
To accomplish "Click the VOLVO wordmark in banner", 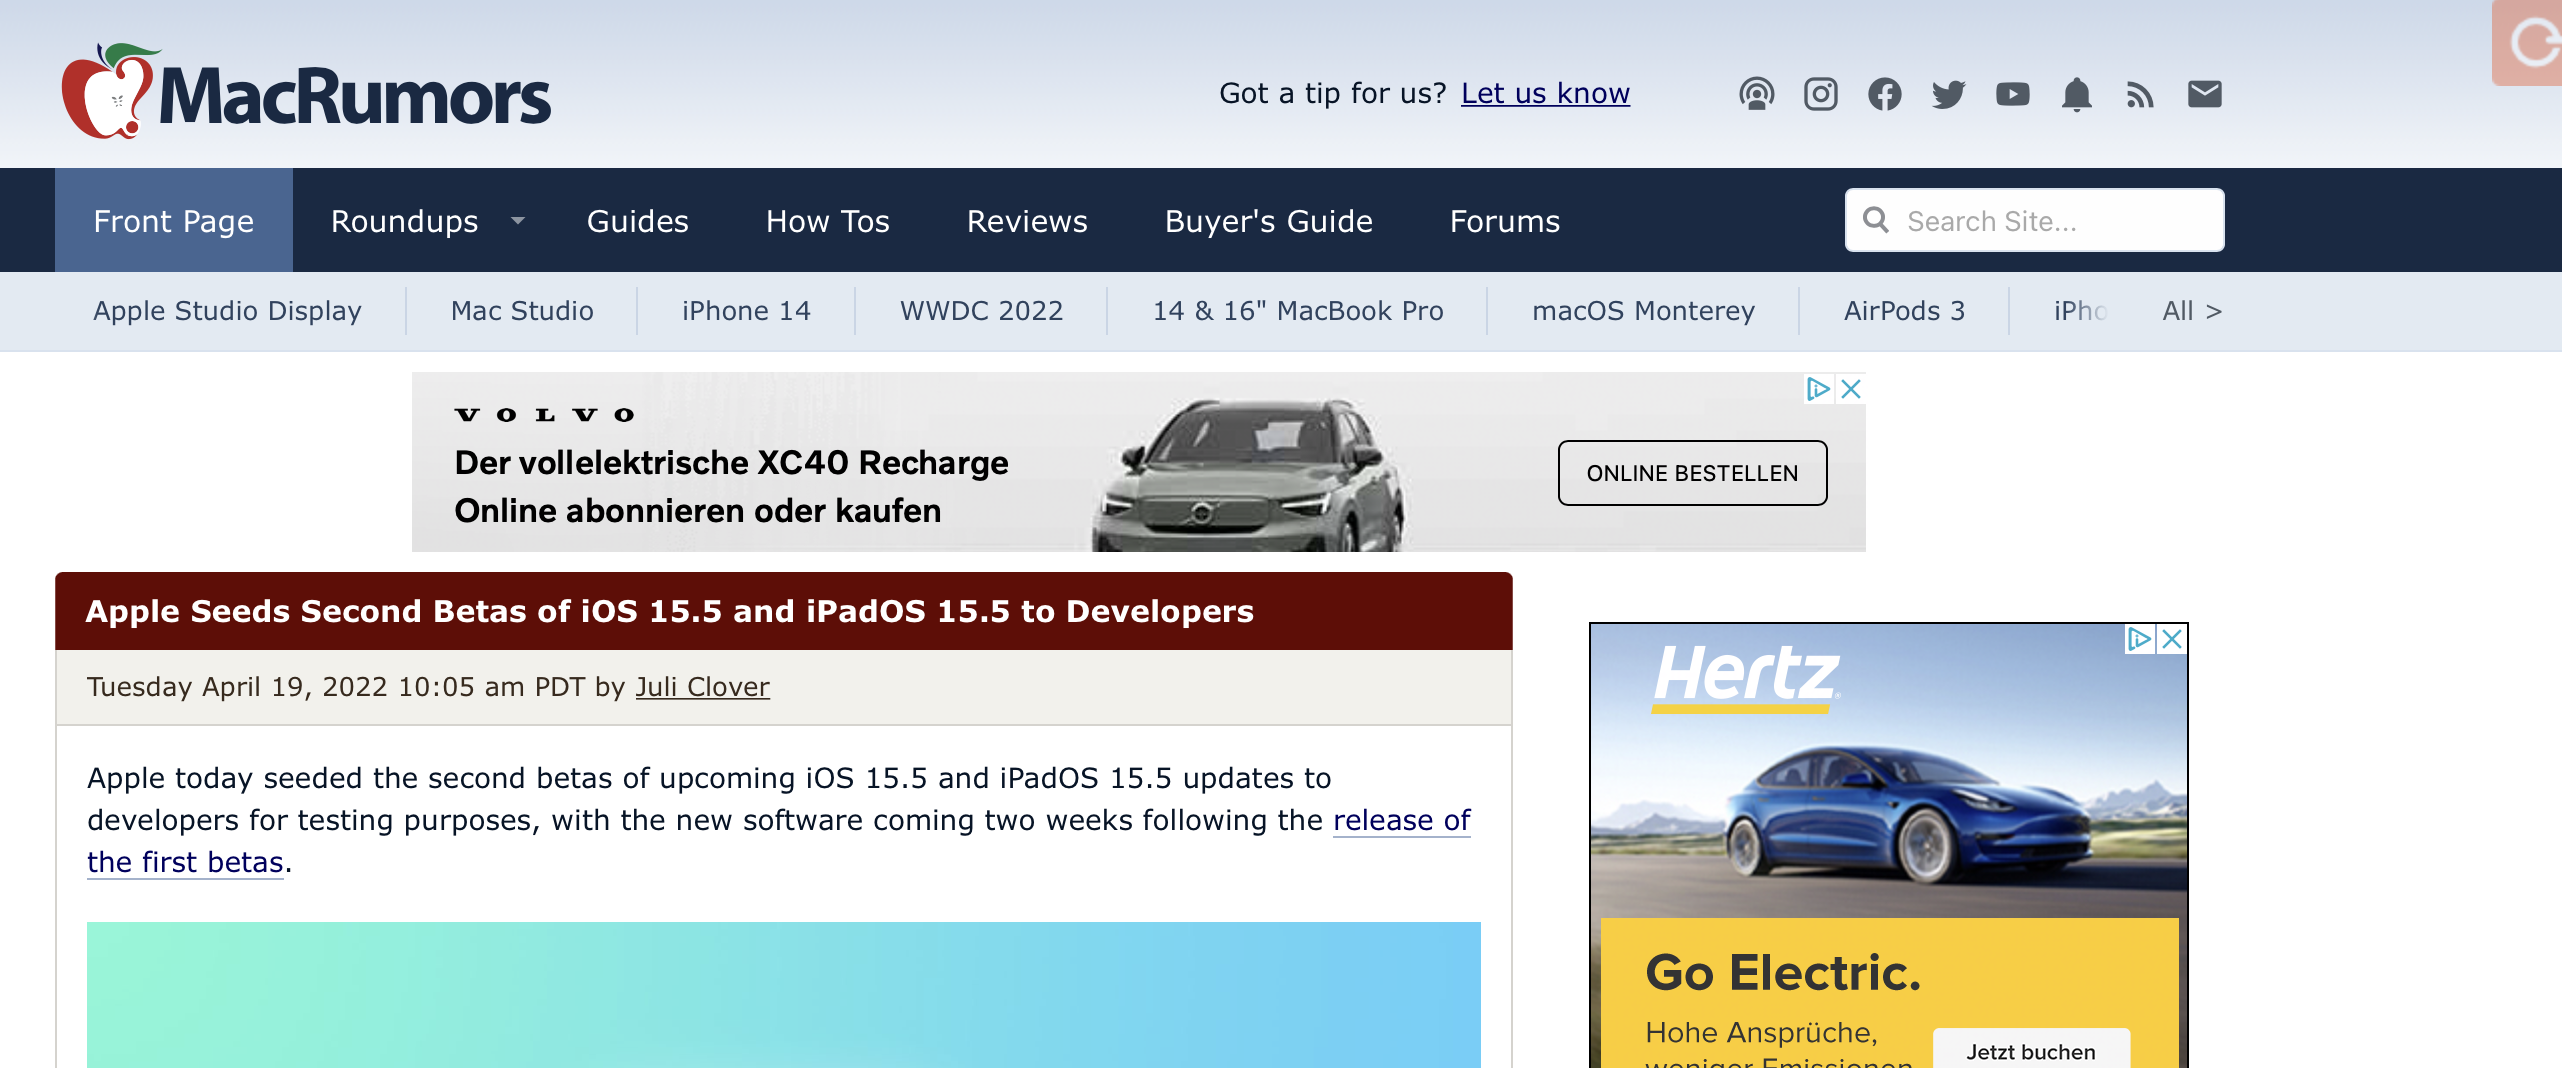I will pos(545,415).
